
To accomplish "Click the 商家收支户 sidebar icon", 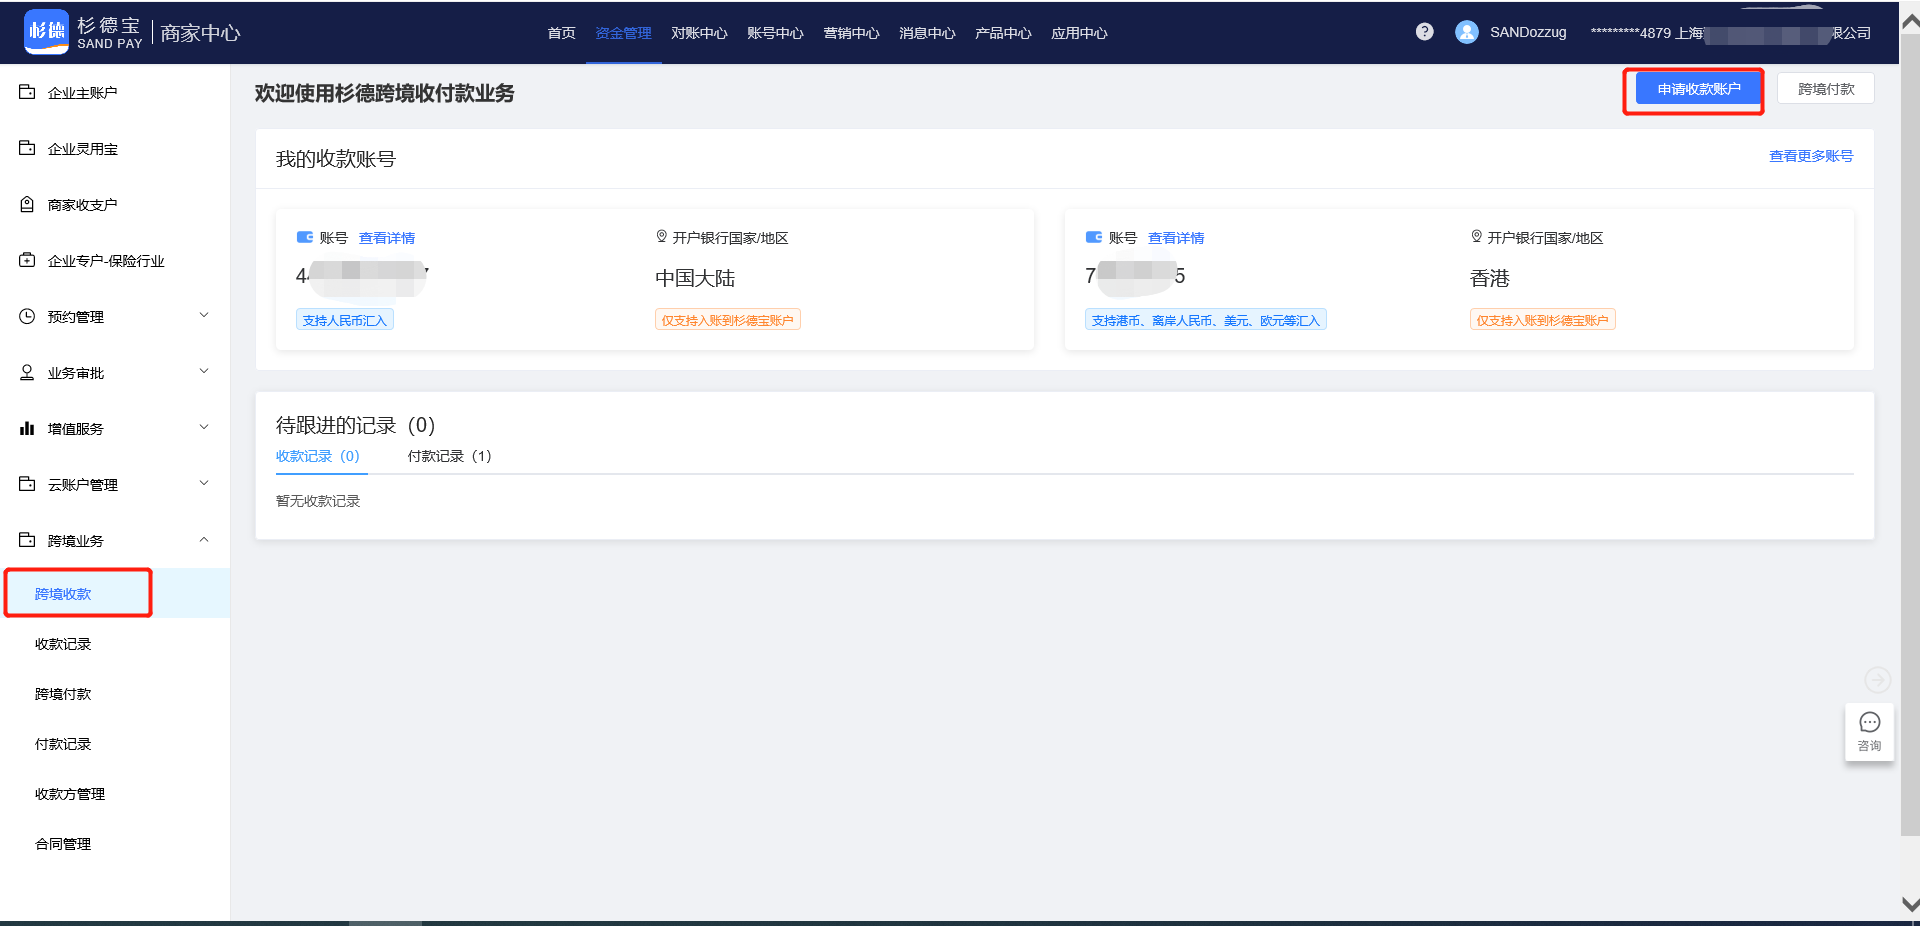I will point(27,204).
